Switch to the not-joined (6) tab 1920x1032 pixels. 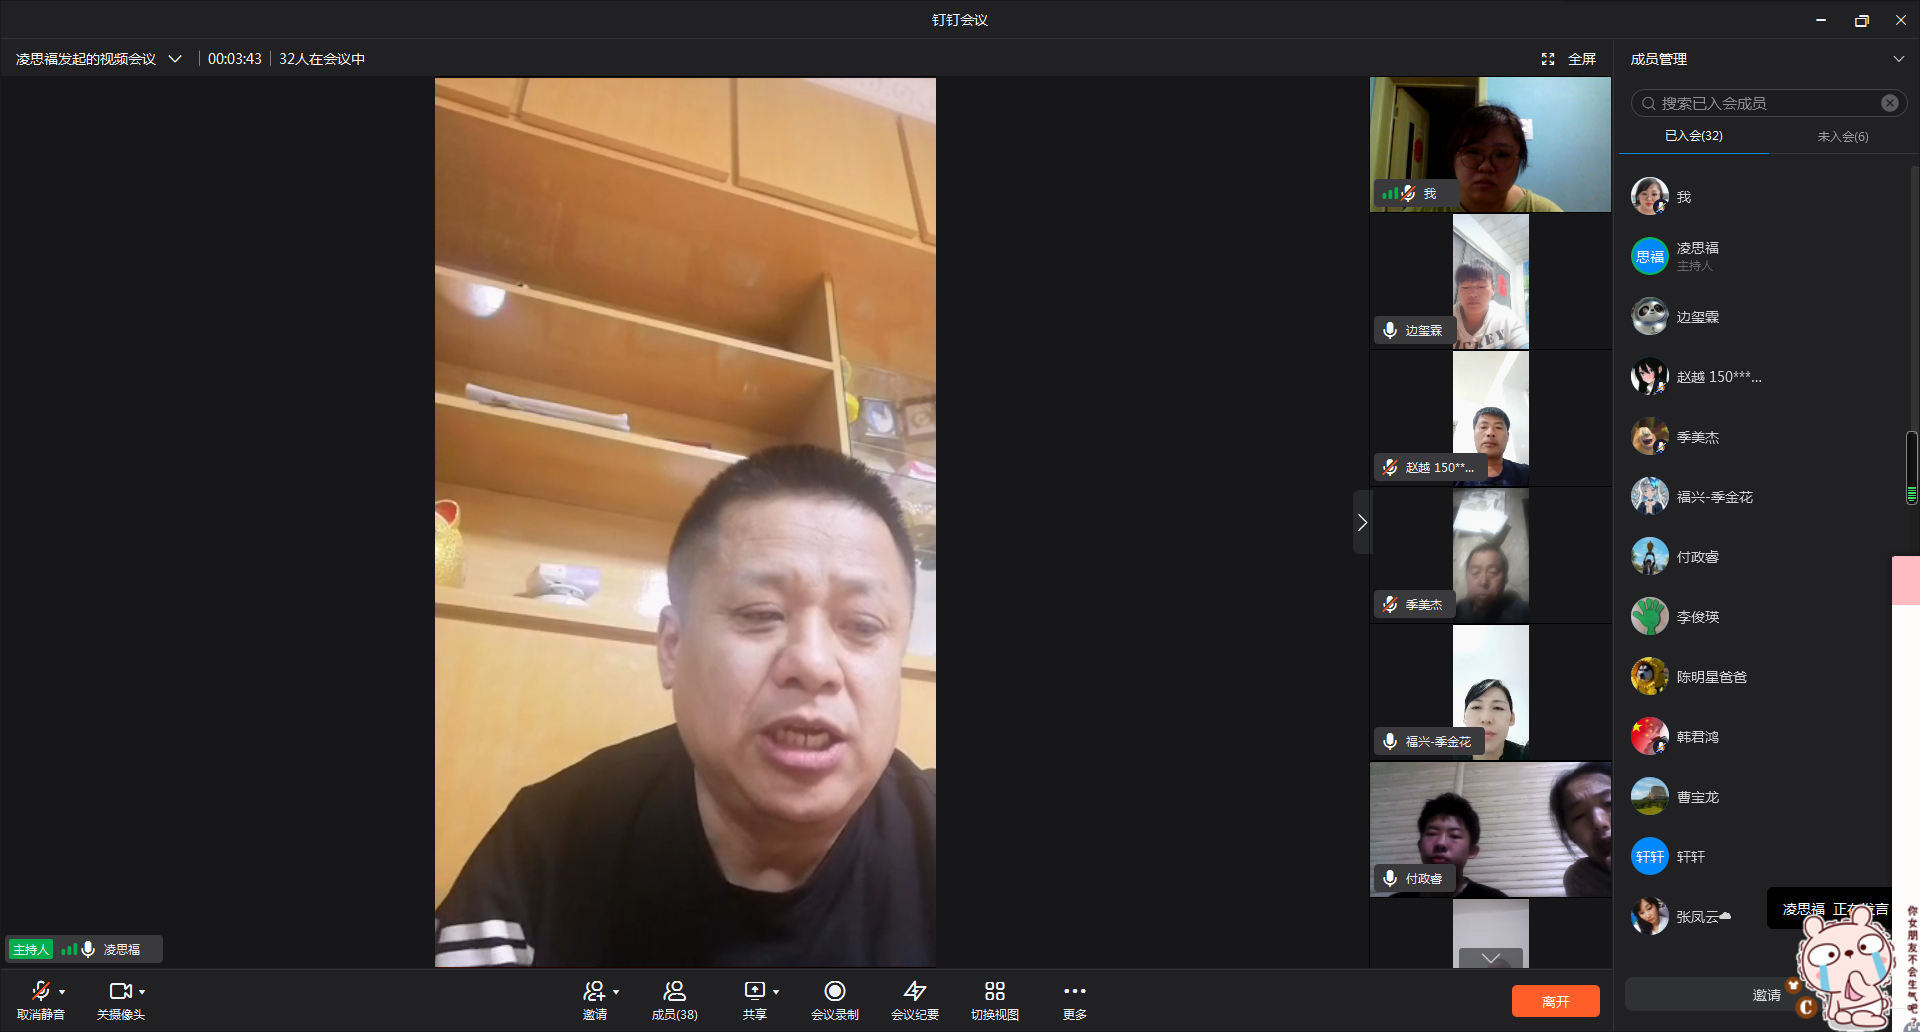[1842, 136]
